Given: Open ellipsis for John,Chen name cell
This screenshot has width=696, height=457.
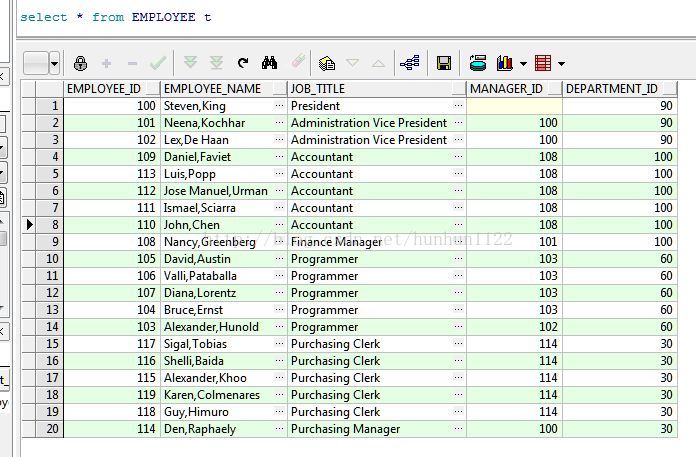Looking at the screenshot, I should [x=279, y=225].
